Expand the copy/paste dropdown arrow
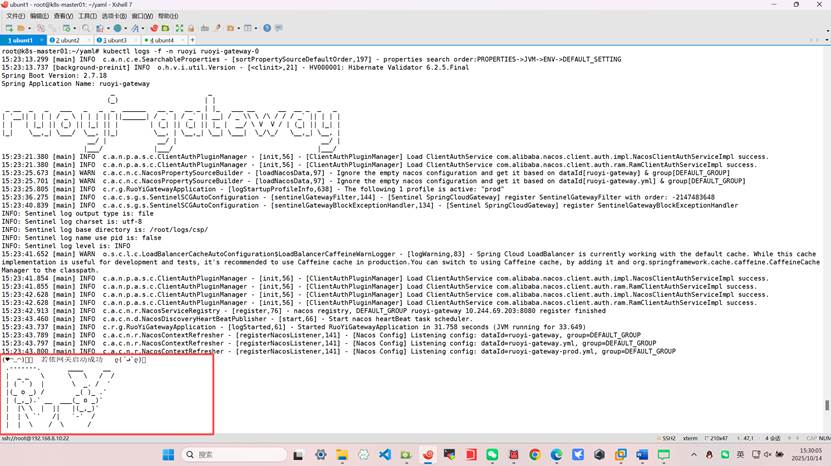Viewport: 831px width, 466px height. point(108,28)
